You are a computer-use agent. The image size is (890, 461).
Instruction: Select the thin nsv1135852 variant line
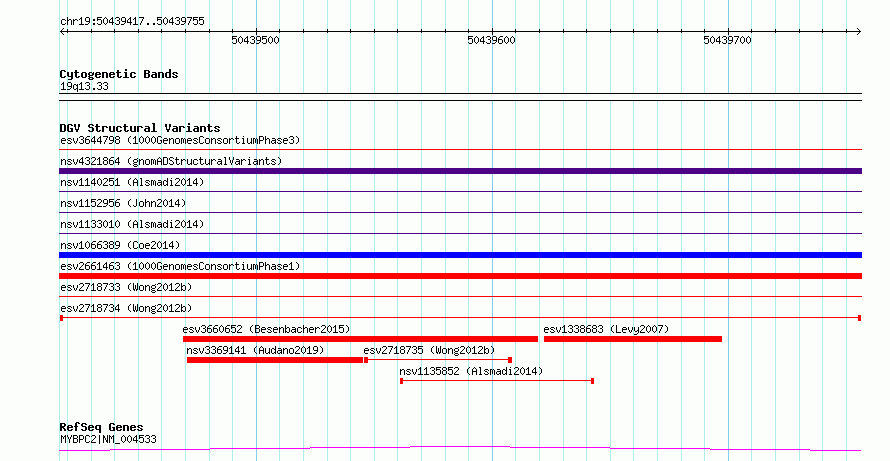coord(497,381)
